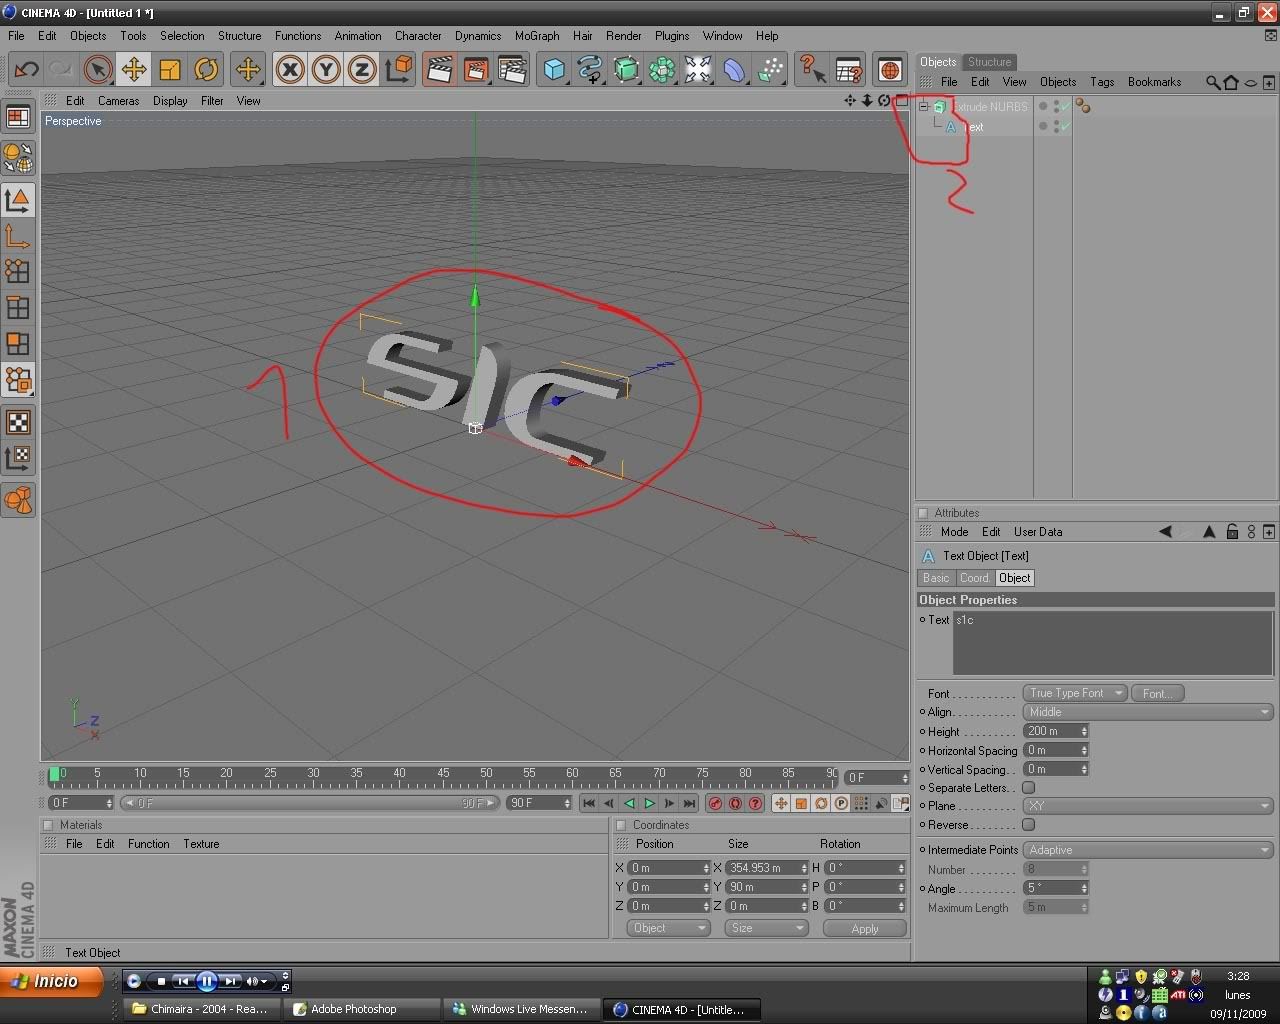
Task: Click Render to Picture Viewer icon
Action: pyautogui.click(x=476, y=69)
